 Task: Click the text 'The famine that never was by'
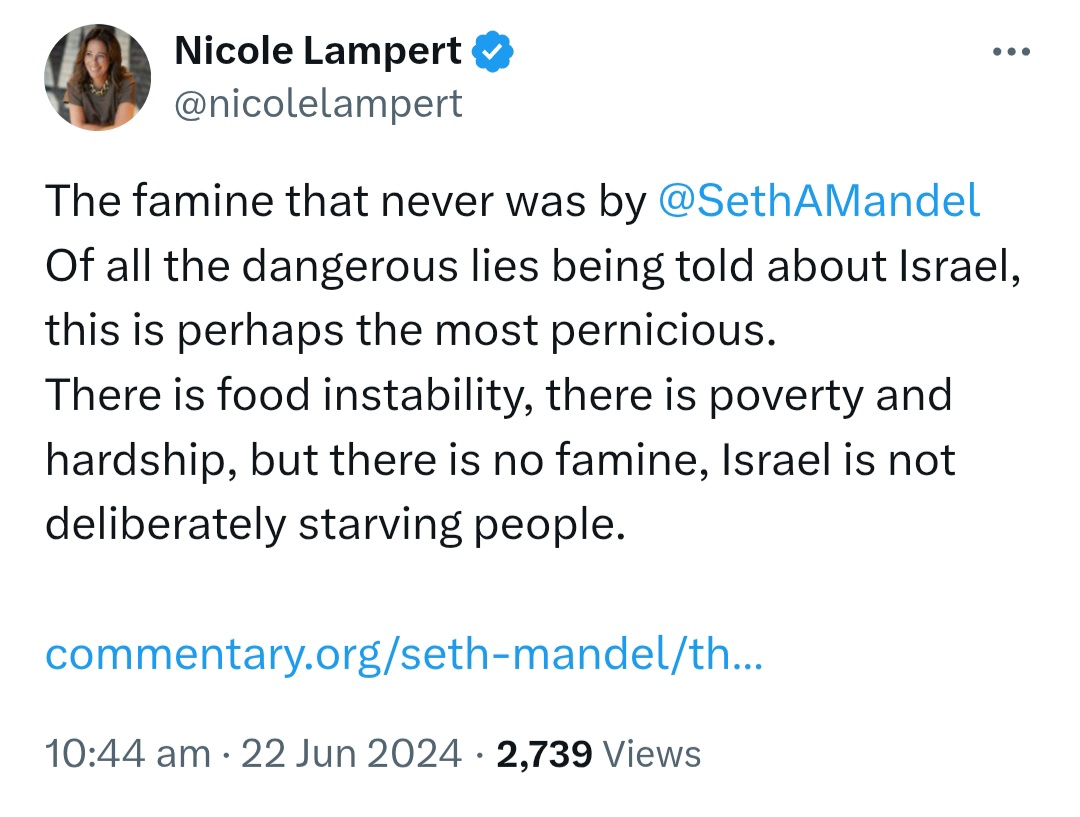click(x=346, y=201)
